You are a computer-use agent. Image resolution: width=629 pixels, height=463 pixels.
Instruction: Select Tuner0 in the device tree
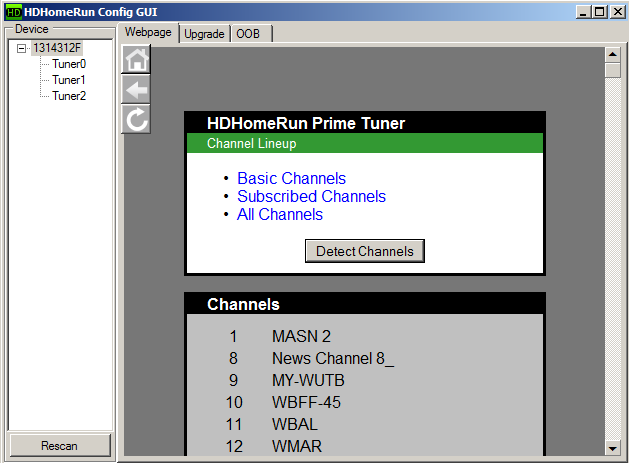point(69,64)
